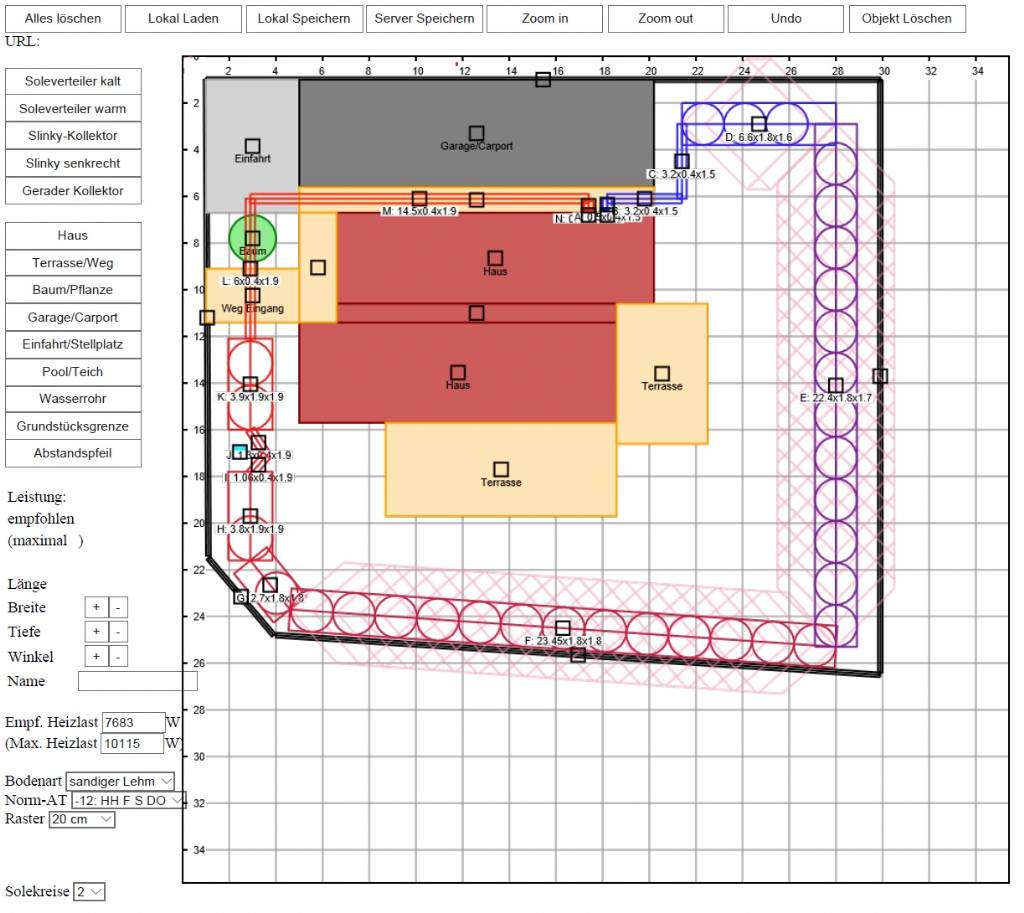Select top boundary handle near 16
The width and height of the screenshot is (1024, 913).
[543, 80]
